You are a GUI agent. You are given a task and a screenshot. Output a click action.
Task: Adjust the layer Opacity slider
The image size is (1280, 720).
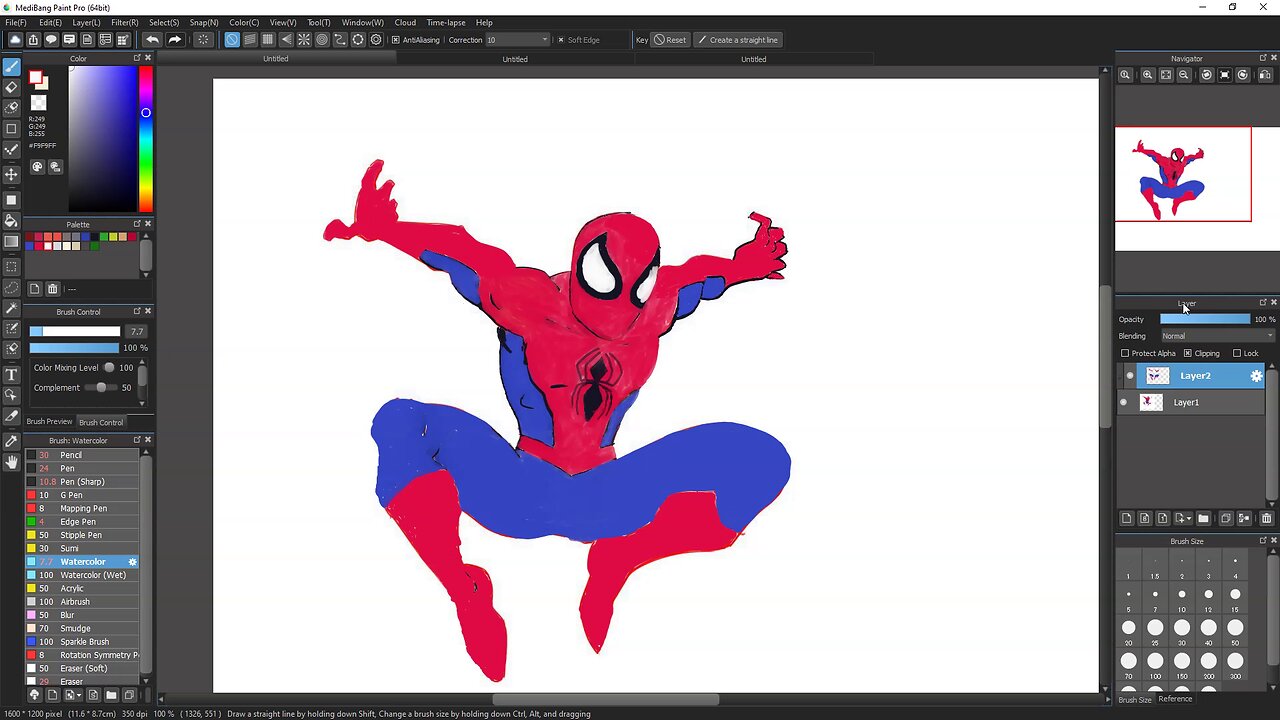[x=1205, y=319]
